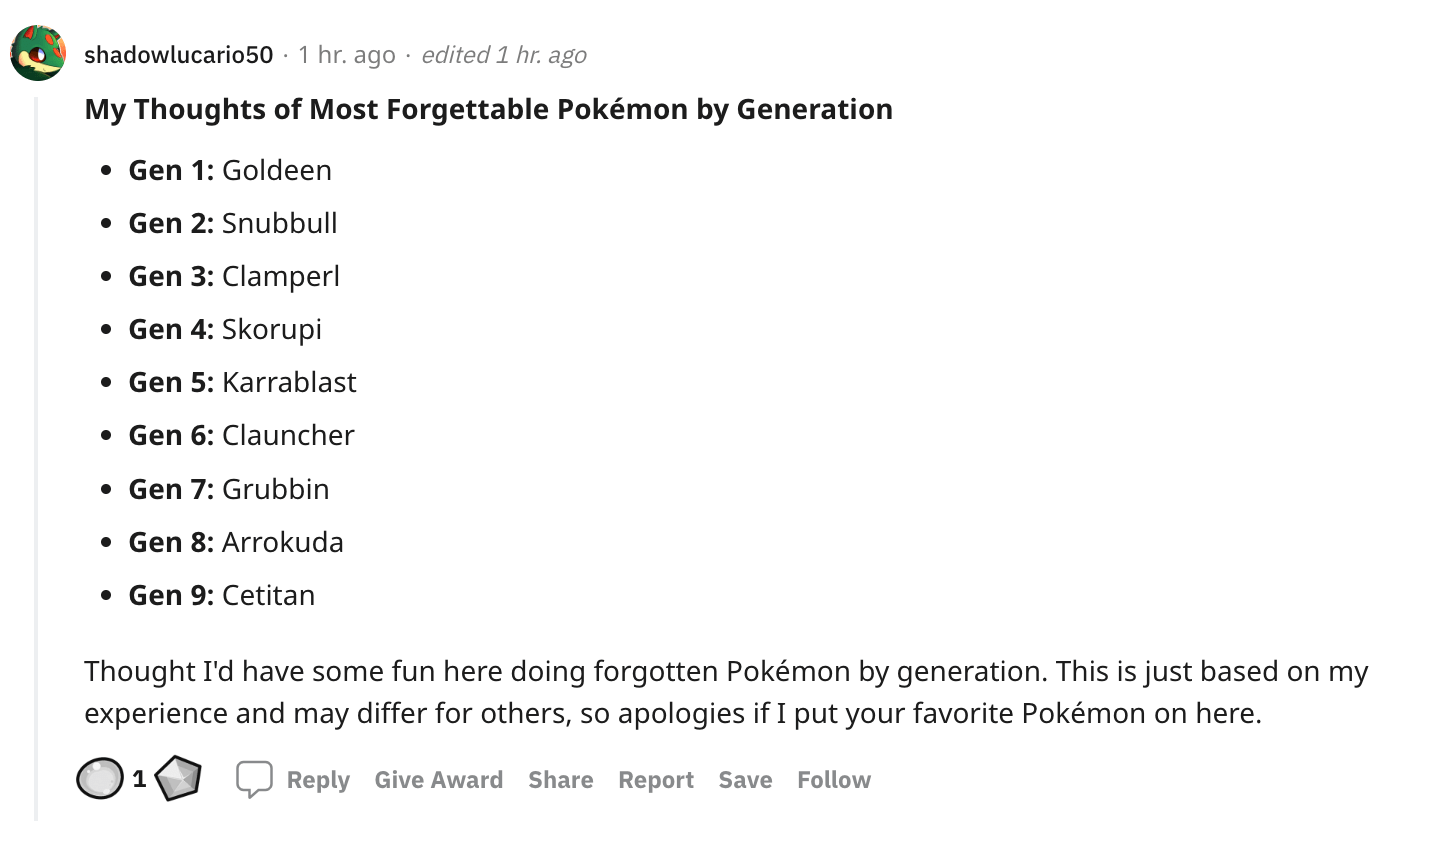1432x850 pixels.
Task: Click the 'edited 1 hr. ago' label
Action: 506,55
